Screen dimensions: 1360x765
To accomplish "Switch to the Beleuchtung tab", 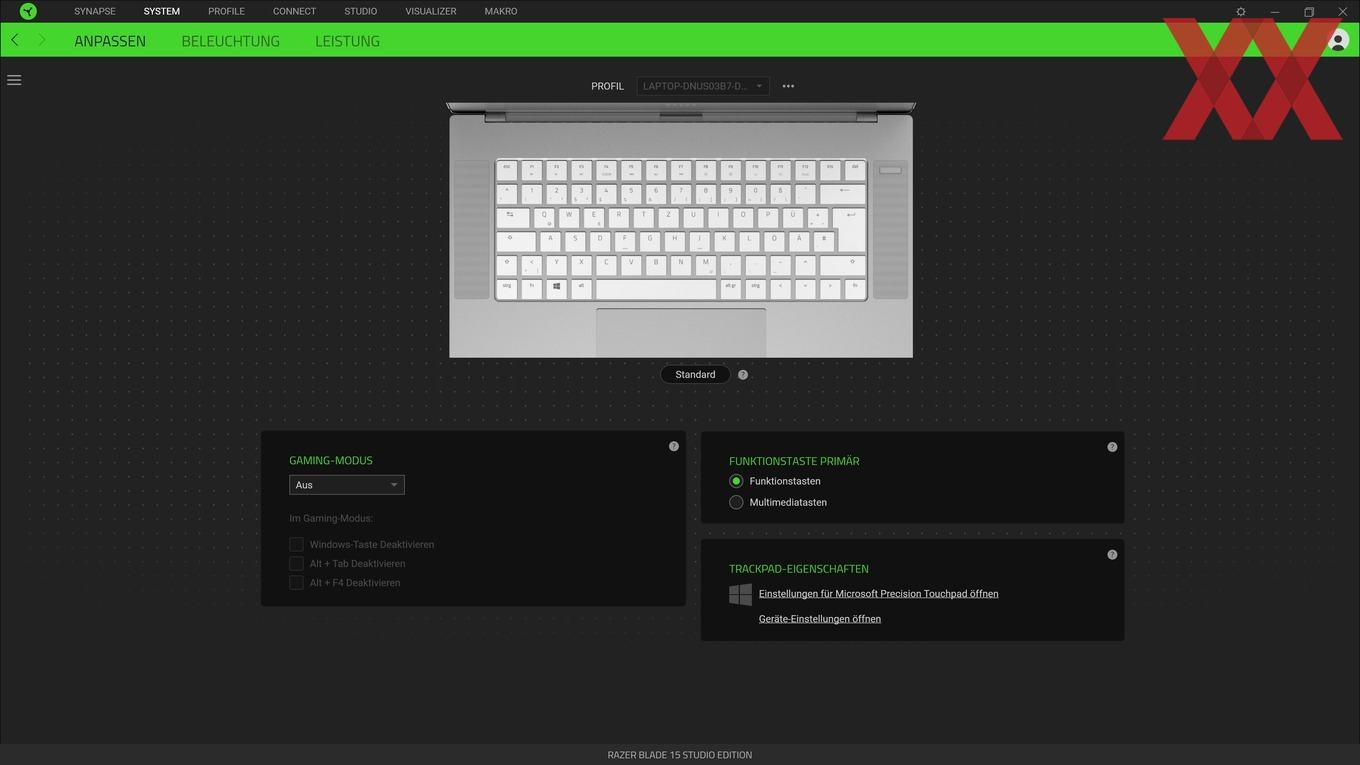I will [x=231, y=41].
